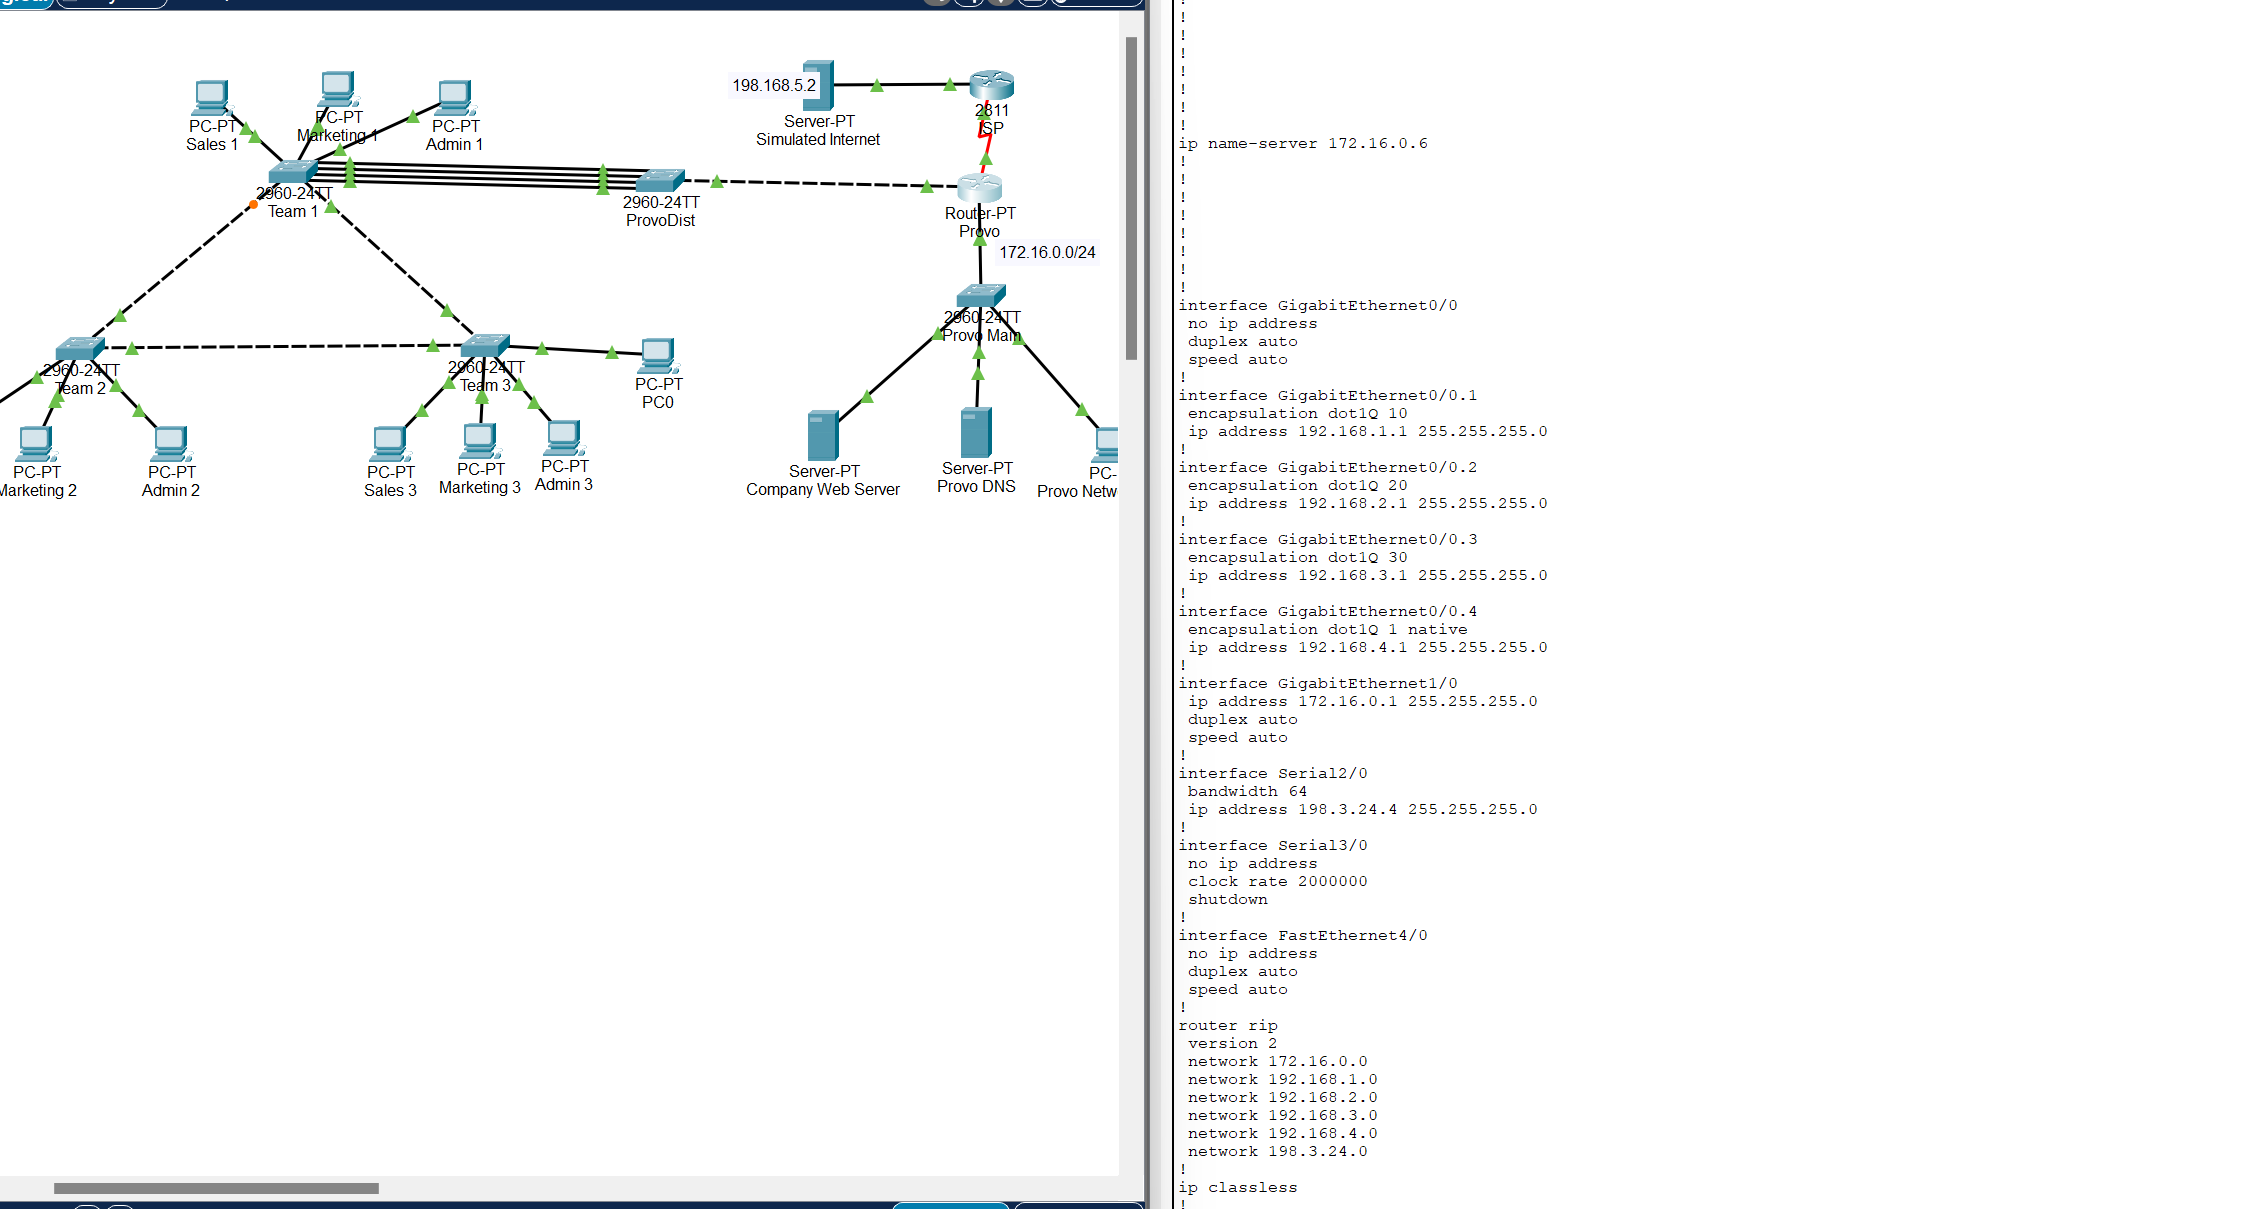Select the Admin 1 PC icon
The height and width of the screenshot is (1209, 2245).
click(x=455, y=98)
